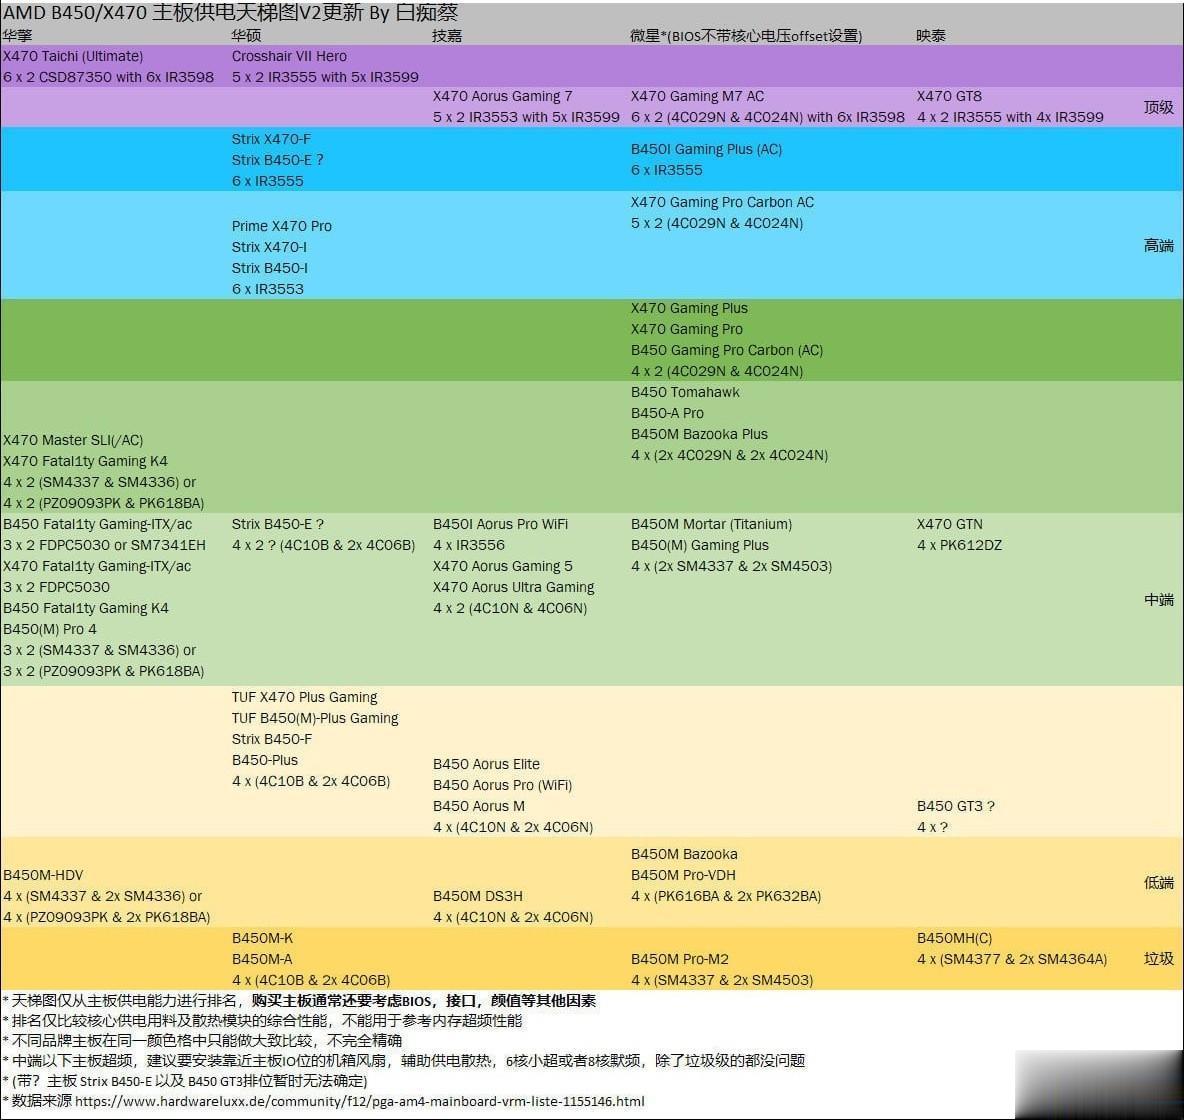Select the 4 x PK612DZ spec line
1184x1120 pixels.
(960, 545)
